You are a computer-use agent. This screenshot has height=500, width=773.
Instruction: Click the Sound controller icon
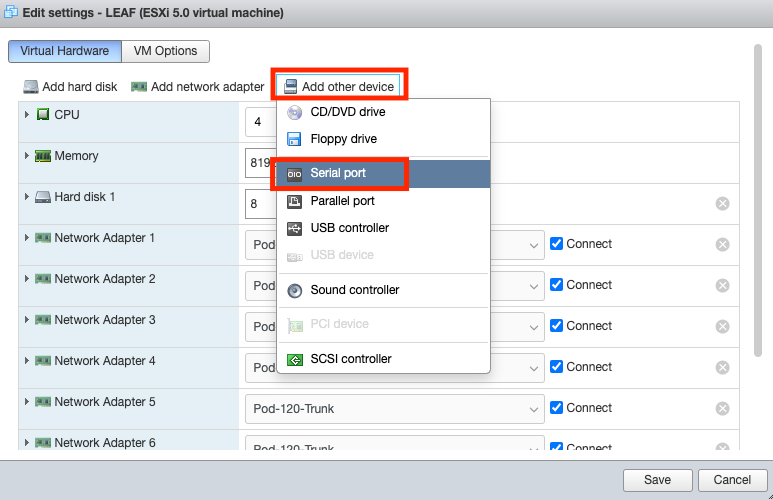(x=294, y=290)
